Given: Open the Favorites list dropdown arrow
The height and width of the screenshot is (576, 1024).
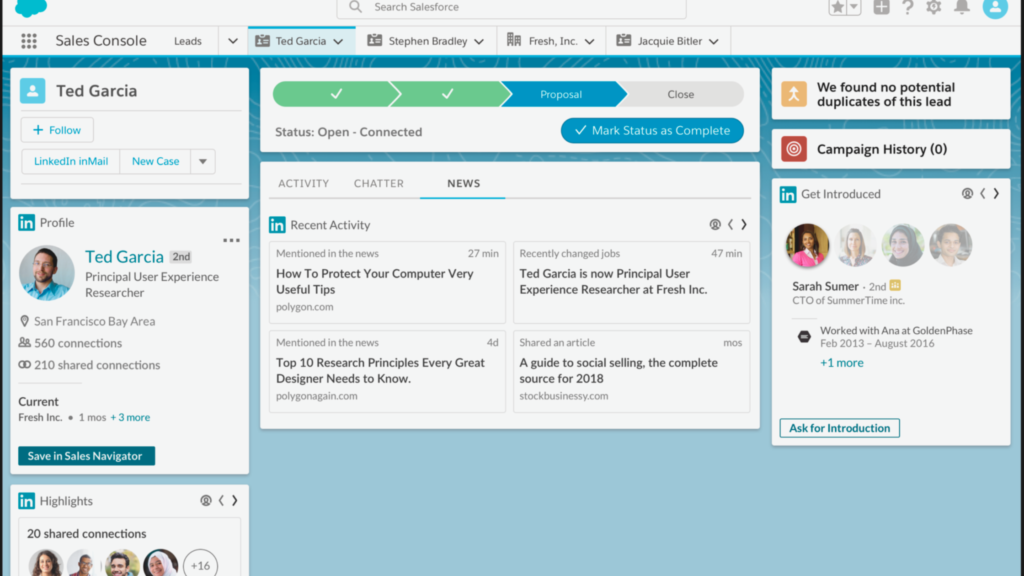Looking at the screenshot, I should point(854,7).
